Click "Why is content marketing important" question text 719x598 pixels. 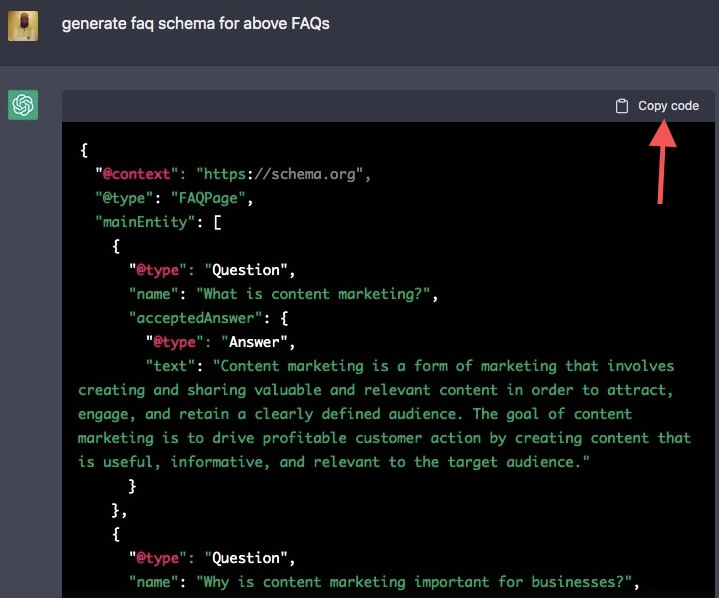pyautogui.click(x=417, y=582)
